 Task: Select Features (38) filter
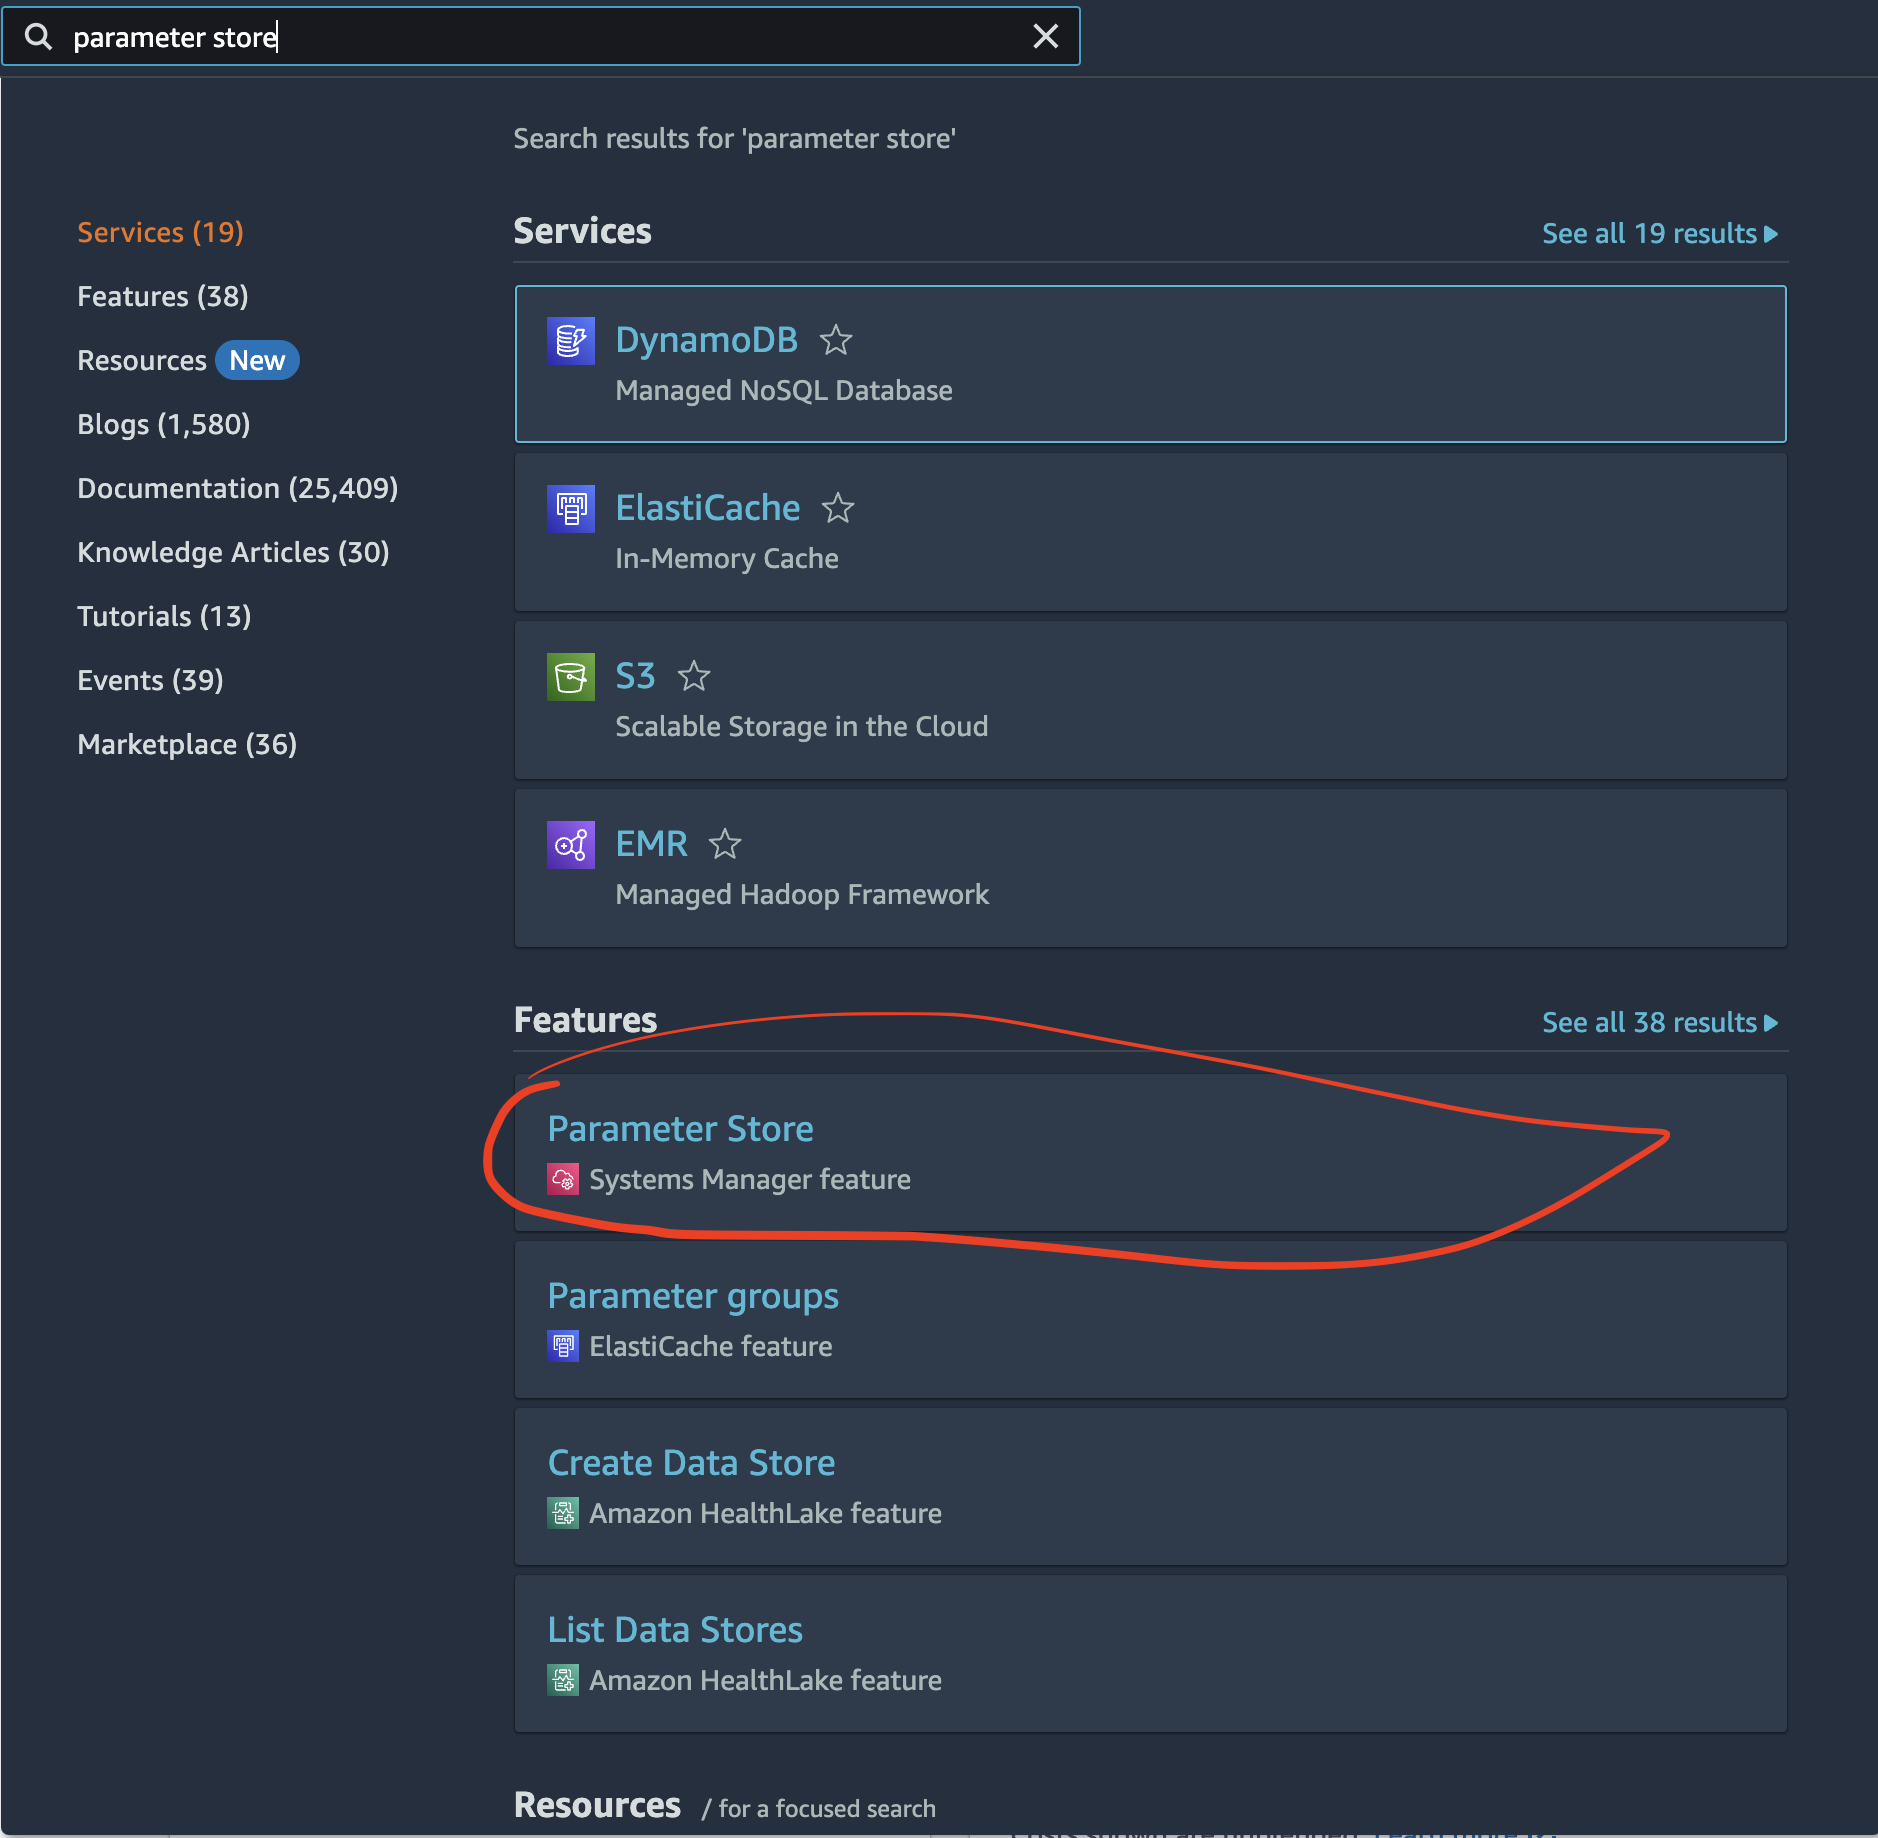tap(163, 296)
